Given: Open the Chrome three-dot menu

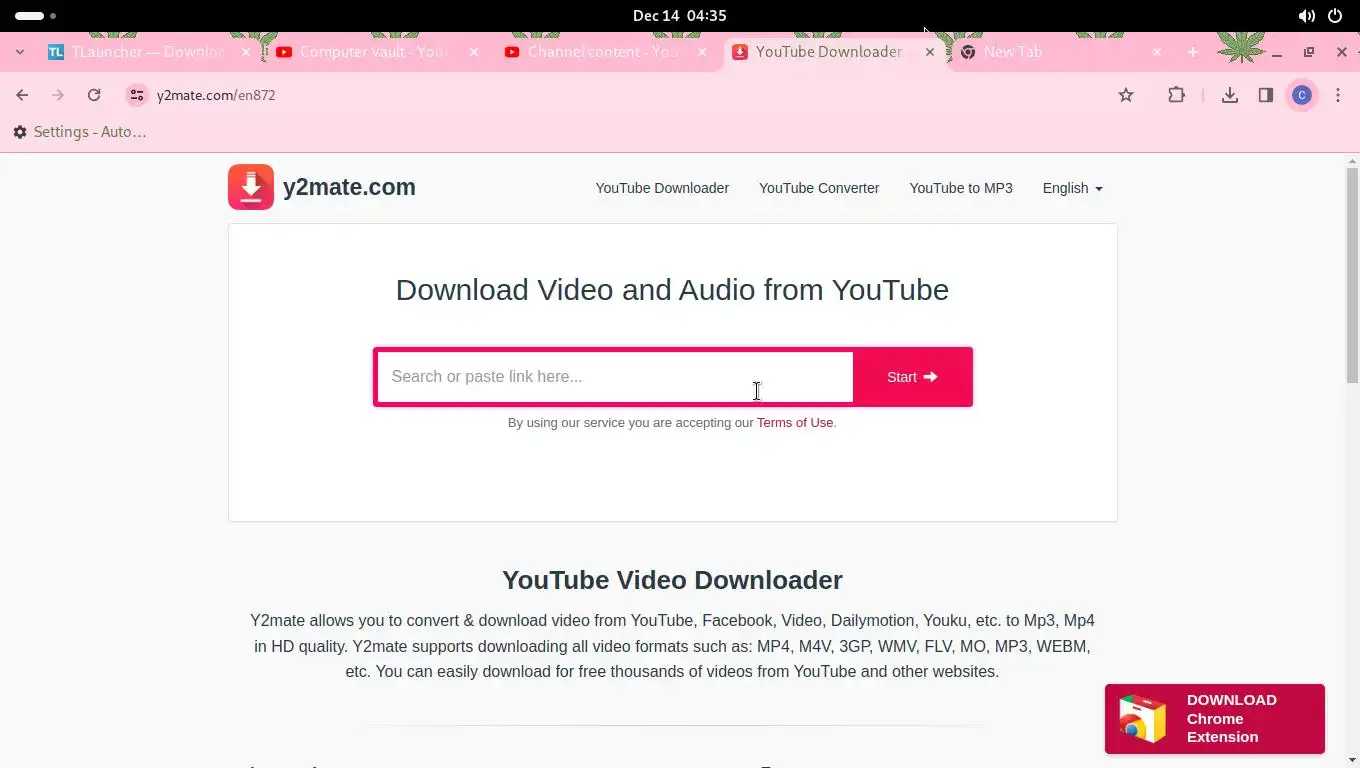Looking at the screenshot, I should pos(1338,95).
